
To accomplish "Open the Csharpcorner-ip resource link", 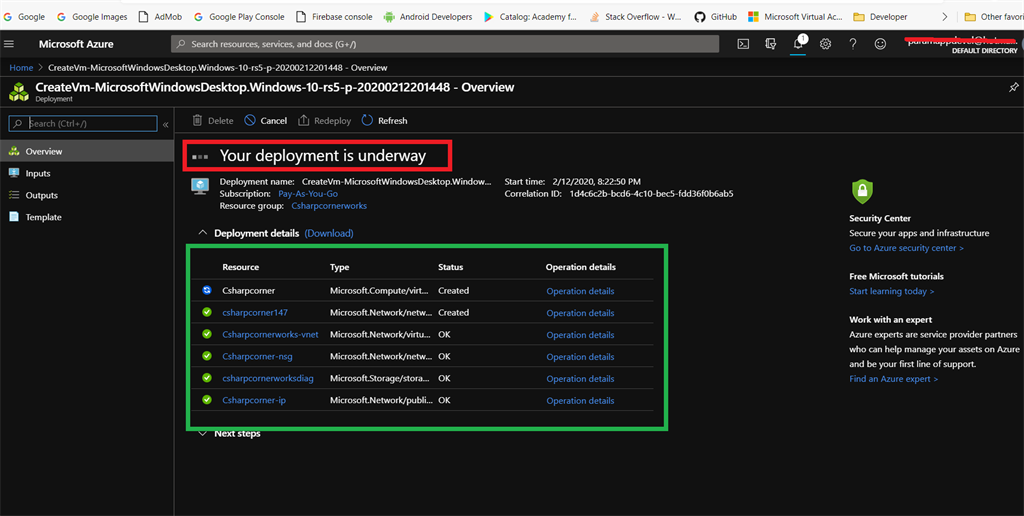I will [253, 400].
